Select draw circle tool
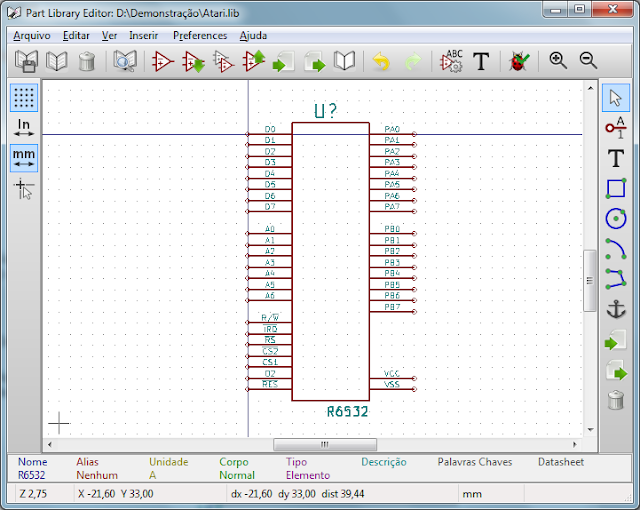 click(616, 219)
